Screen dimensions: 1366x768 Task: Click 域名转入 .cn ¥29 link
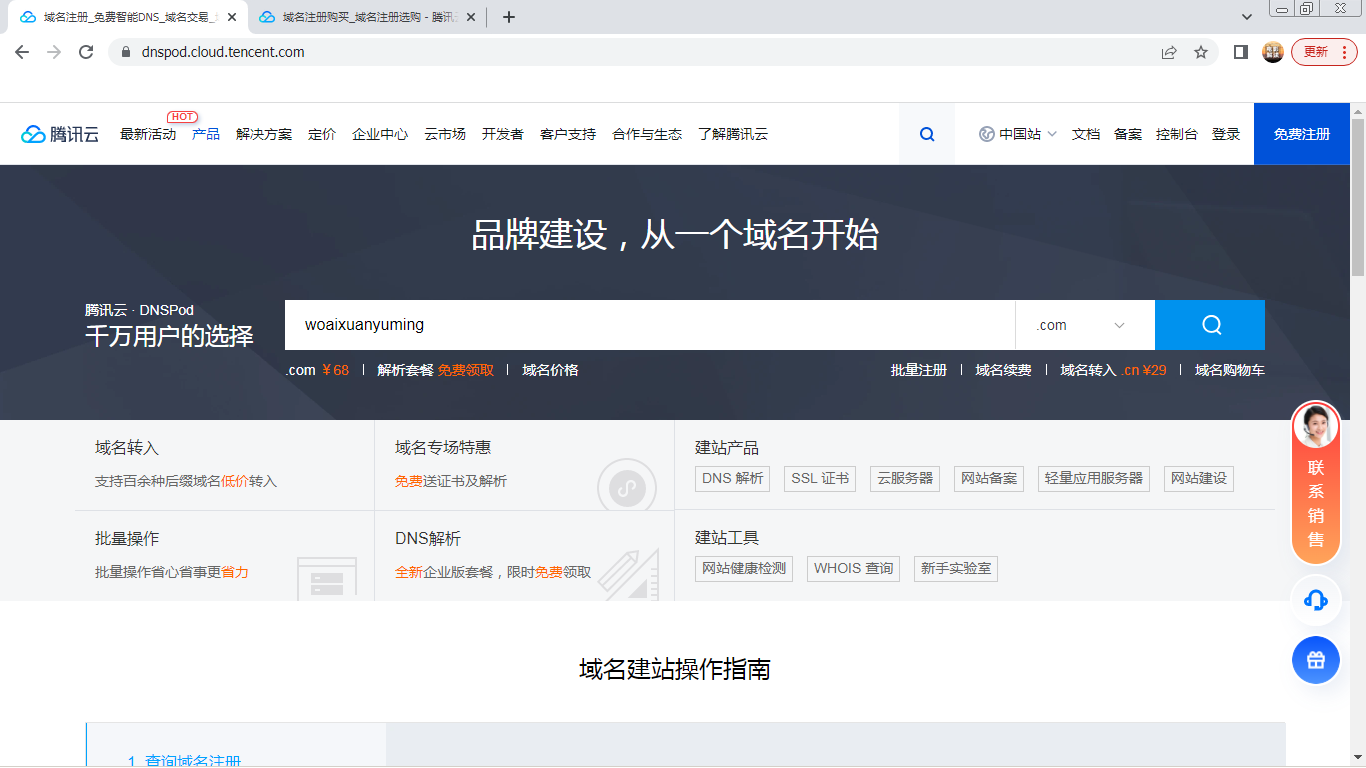1113,370
